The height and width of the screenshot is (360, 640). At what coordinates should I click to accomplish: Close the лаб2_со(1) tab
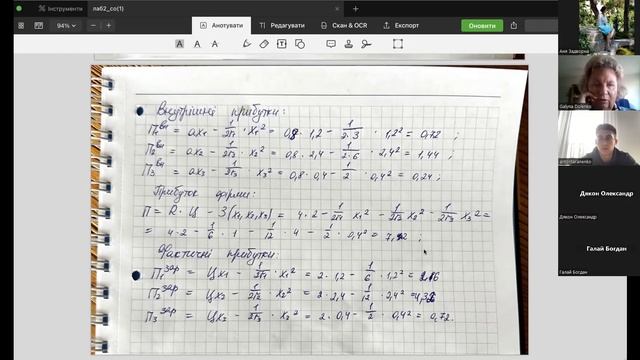tap(337, 9)
